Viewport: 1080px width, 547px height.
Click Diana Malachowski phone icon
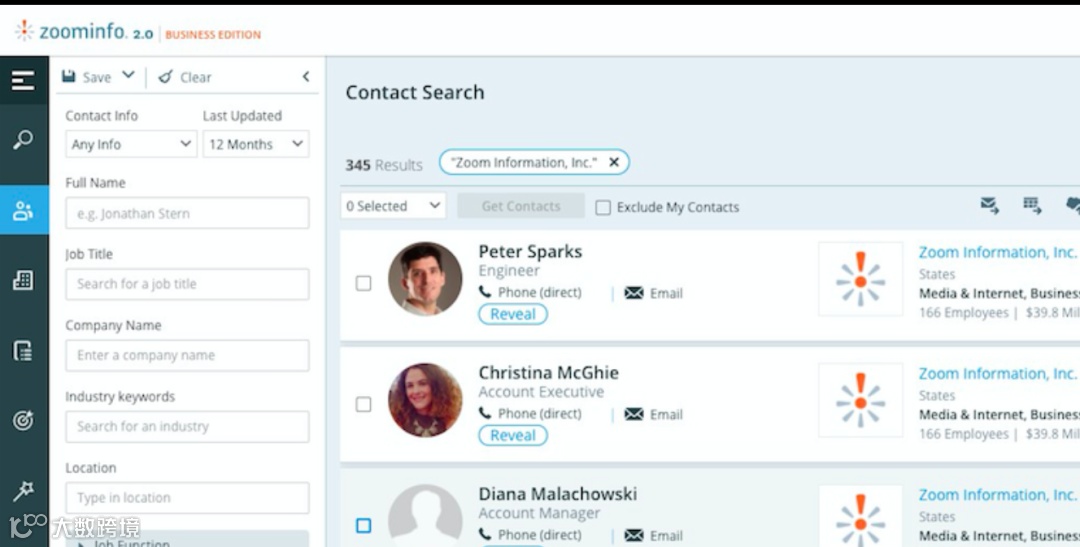(486, 535)
